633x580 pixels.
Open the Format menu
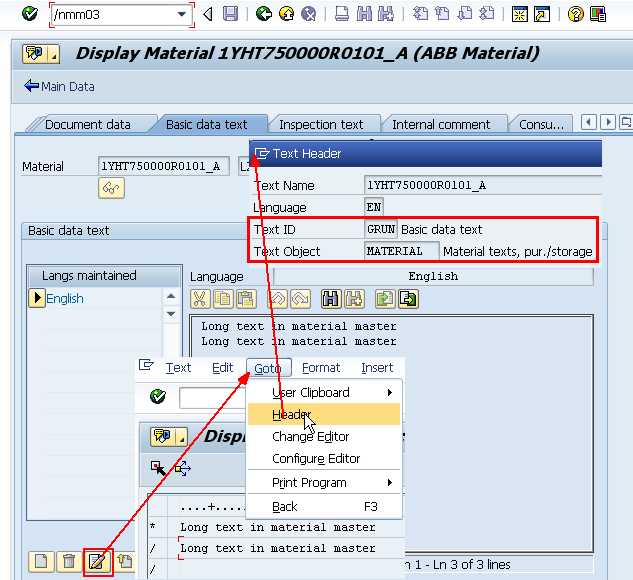[321, 368]
